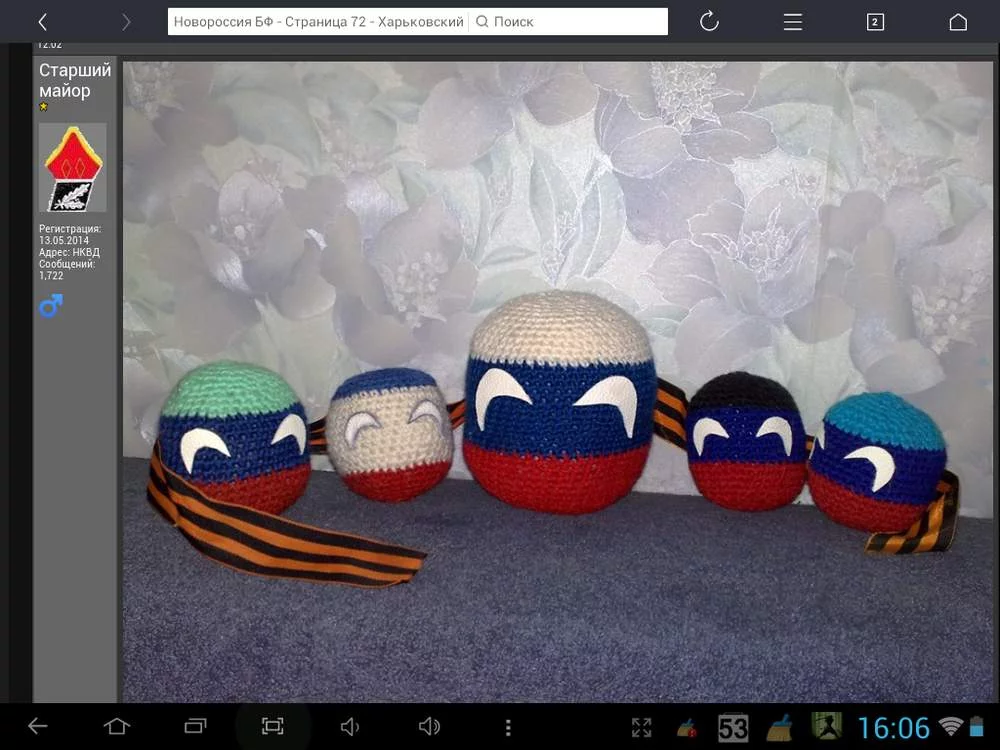
Task: Focus the Поиск search field
Action: point(569,22)
